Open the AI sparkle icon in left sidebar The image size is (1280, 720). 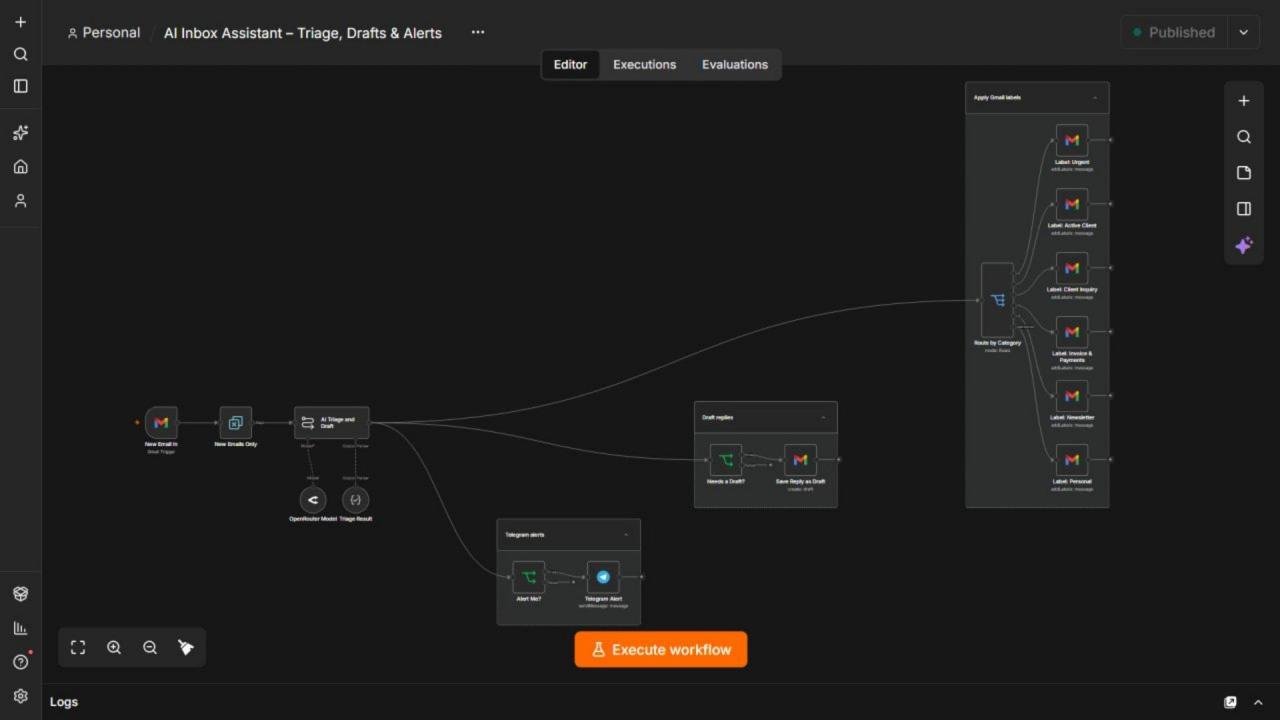[20, 133]
